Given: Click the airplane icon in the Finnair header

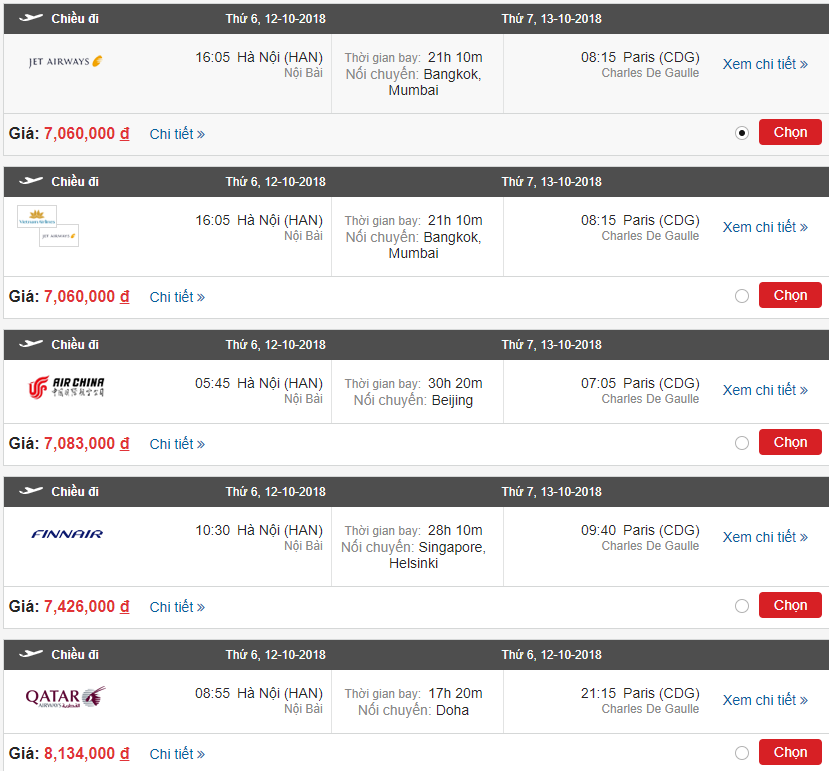Looking at the screenshot, I should pyautogui.click(x=31, y=491).
